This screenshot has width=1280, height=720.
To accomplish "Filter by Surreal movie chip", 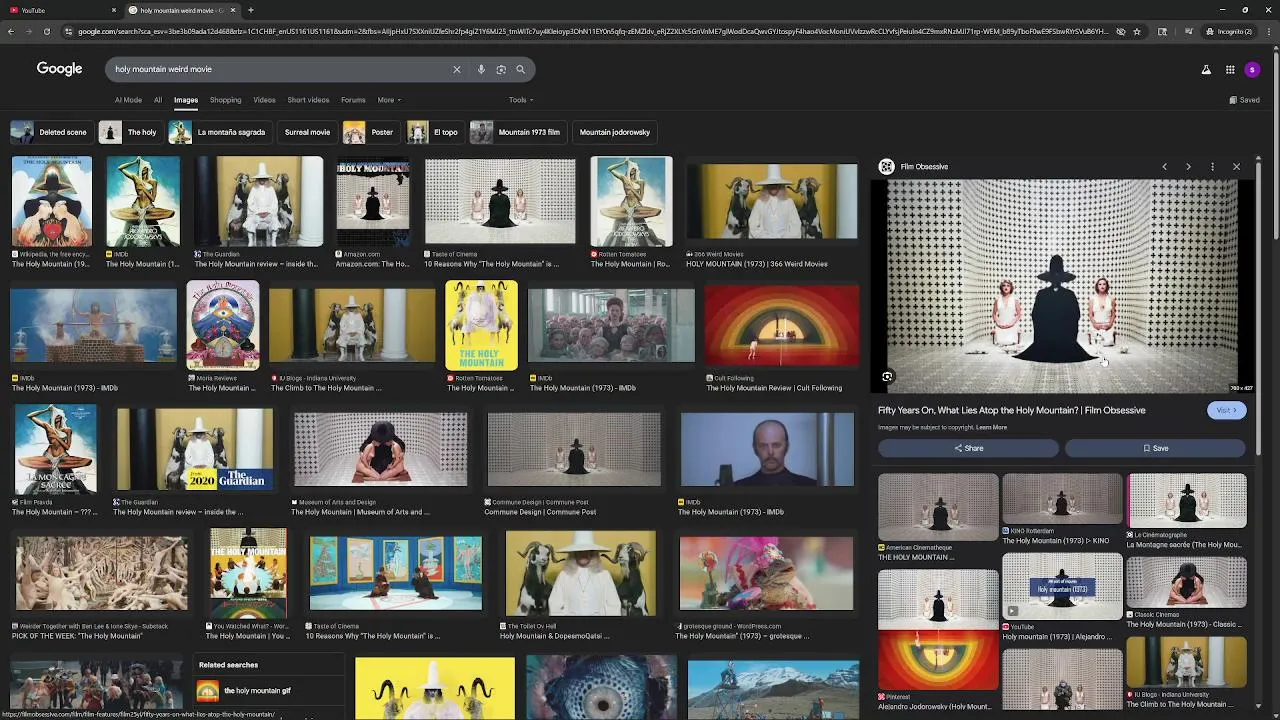I will pyautogui.click(x=307, y=132).
